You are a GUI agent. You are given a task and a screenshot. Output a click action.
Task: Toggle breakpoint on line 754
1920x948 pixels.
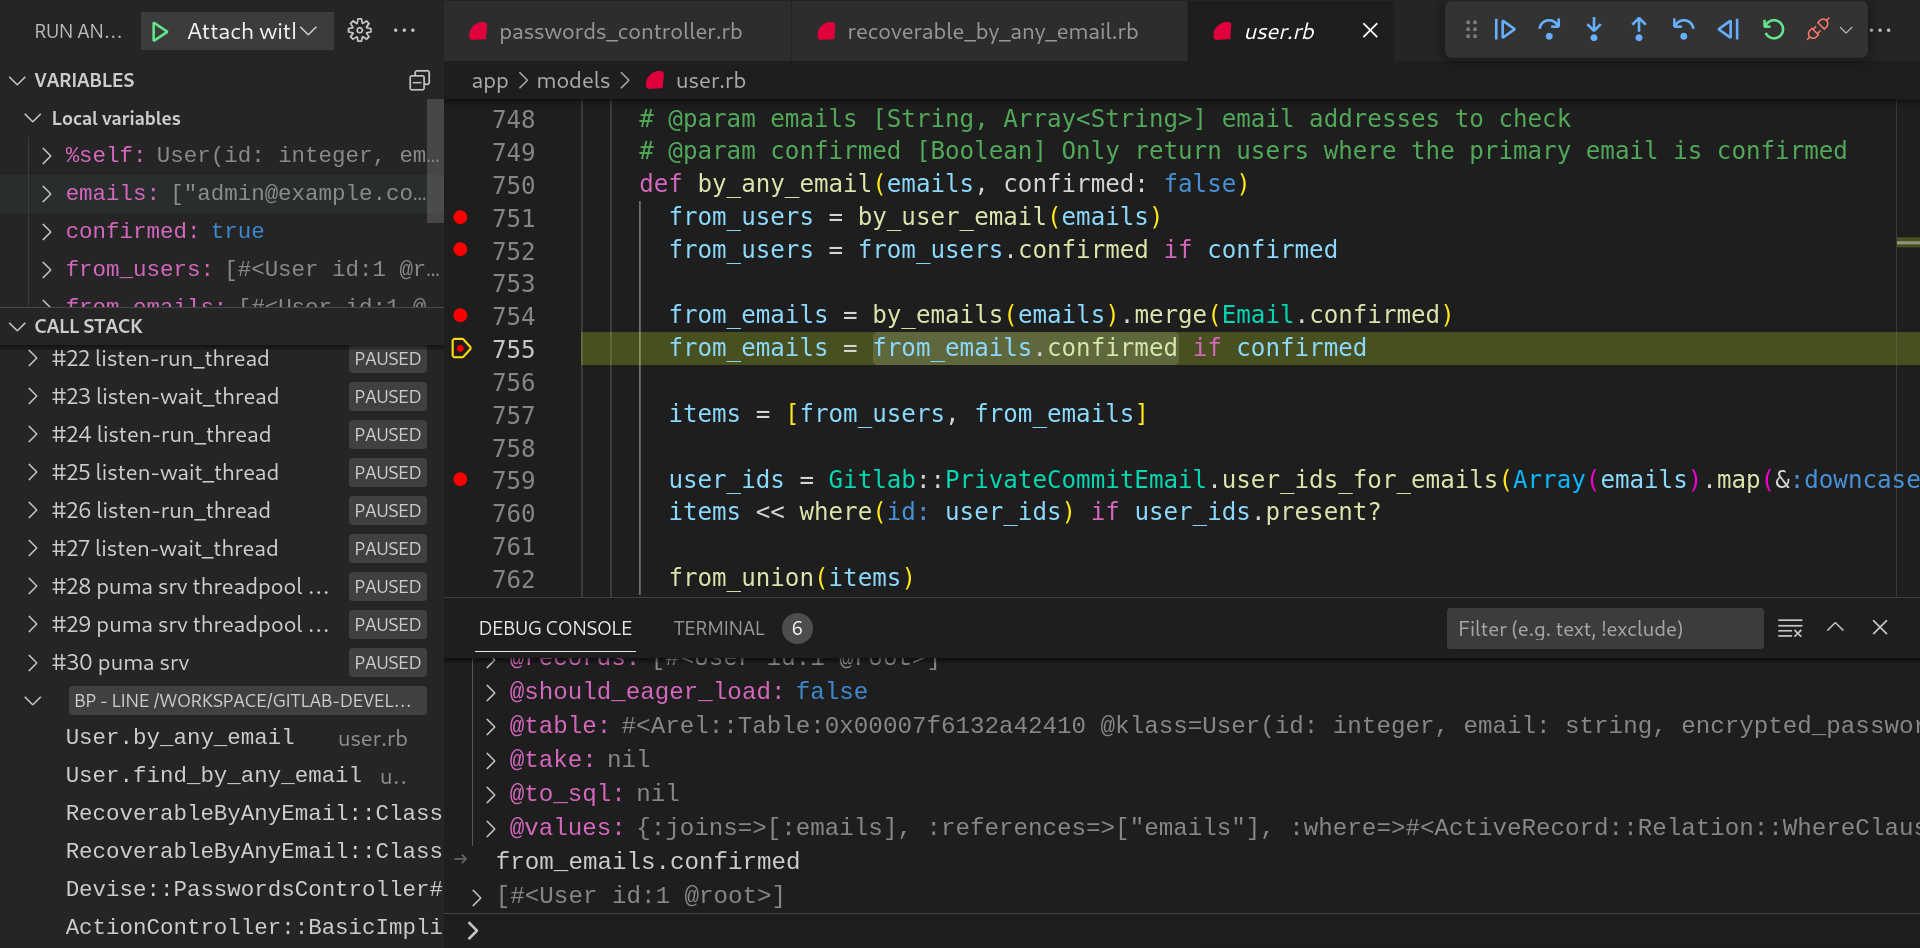click(x=460, y=315)
